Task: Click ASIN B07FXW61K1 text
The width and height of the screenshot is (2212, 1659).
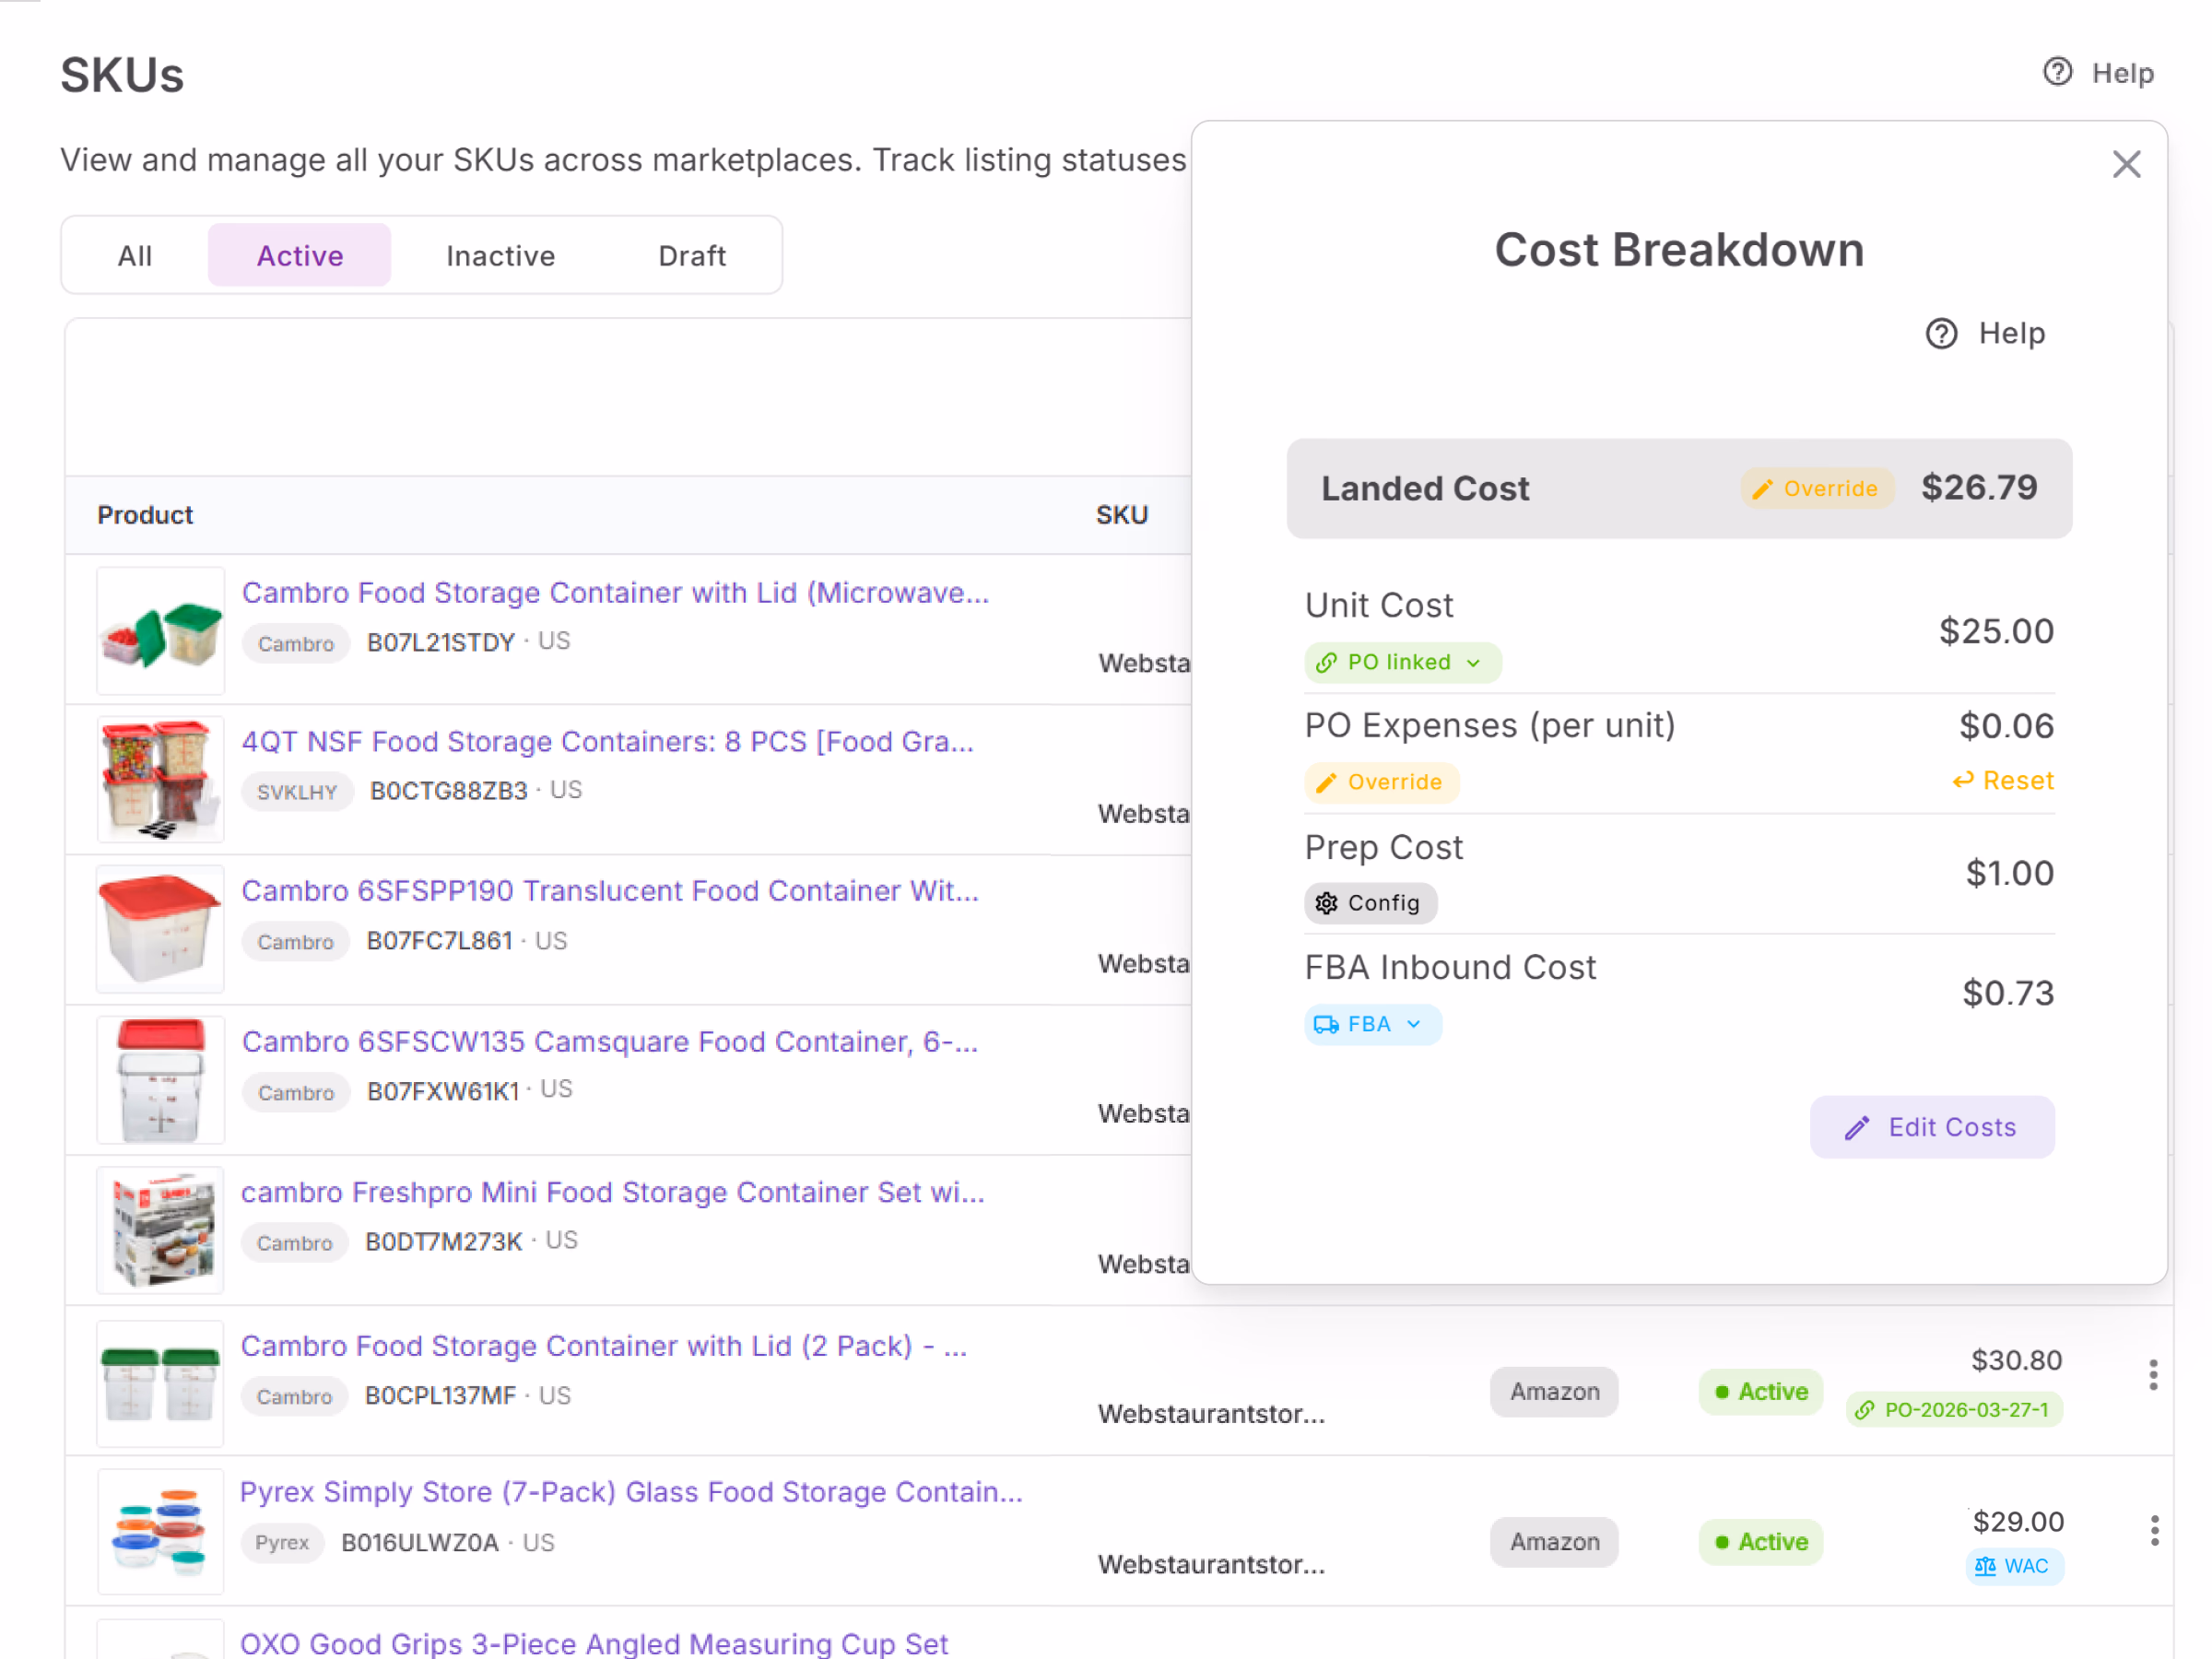Action: click(x=444, y=1091)
